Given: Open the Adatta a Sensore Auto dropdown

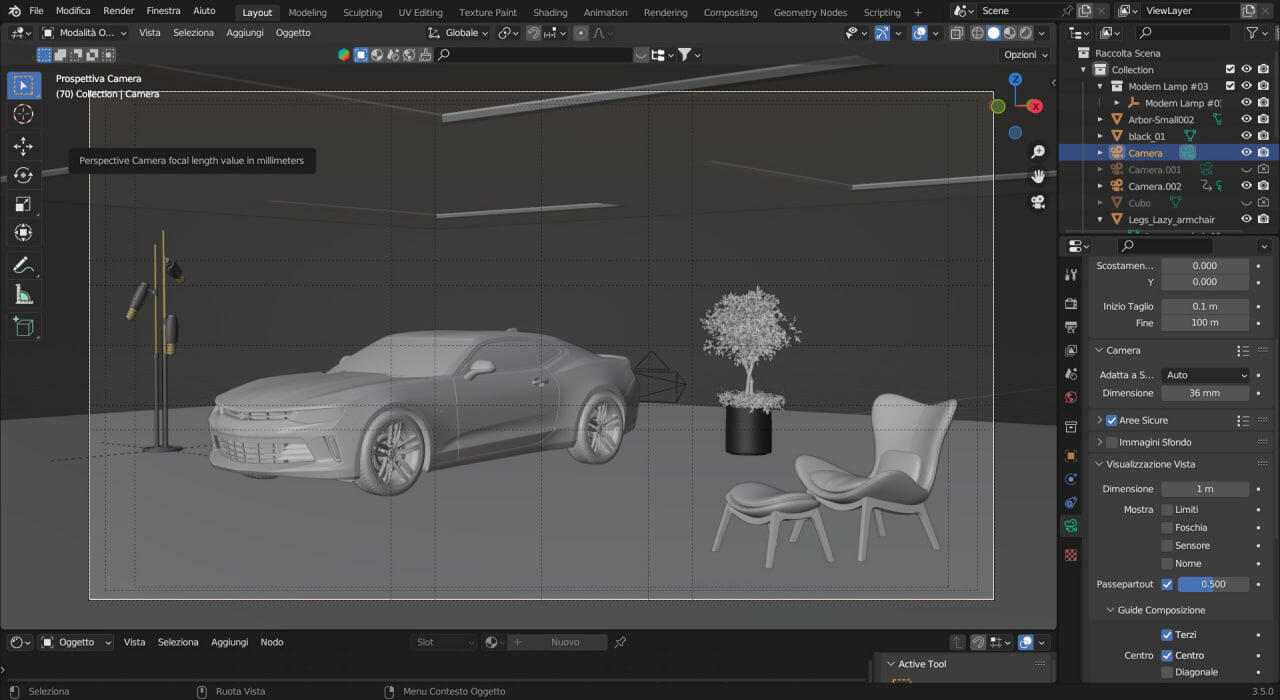Looking at the screenshot, I should pyautogui.click(x=1205, y=375).
